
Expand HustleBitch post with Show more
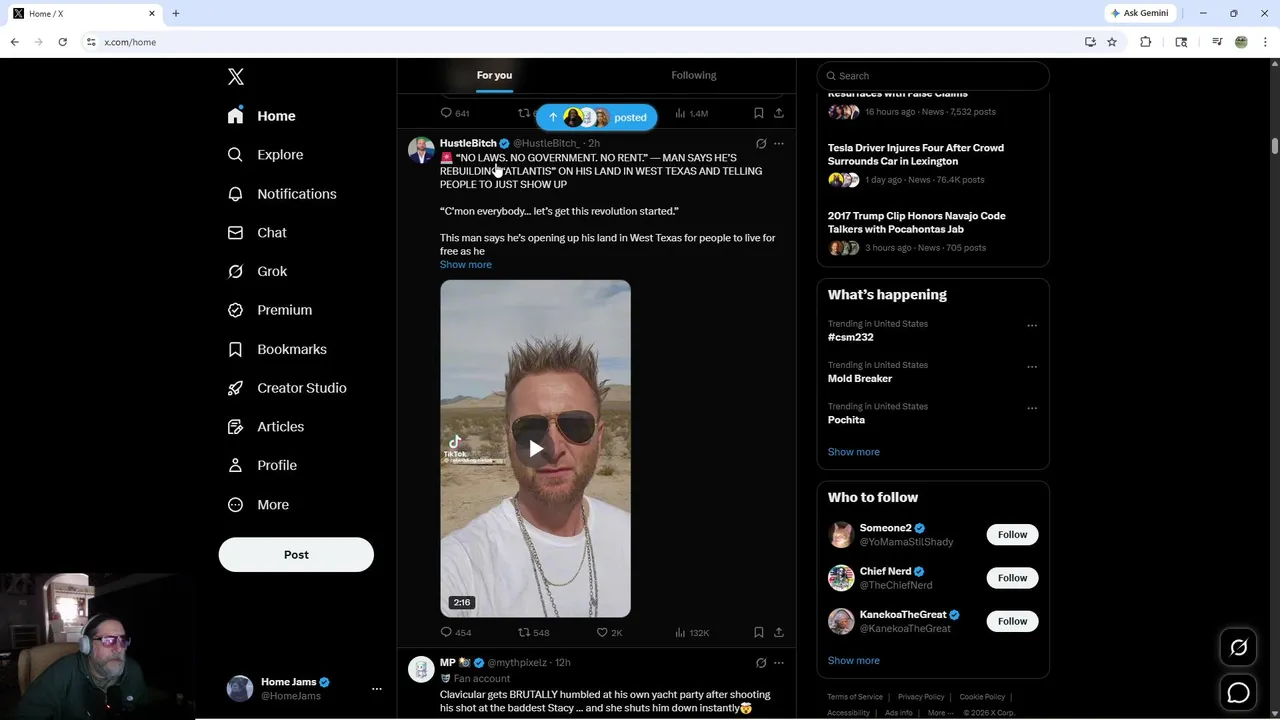pyautogui.click(x=466, y=265)
